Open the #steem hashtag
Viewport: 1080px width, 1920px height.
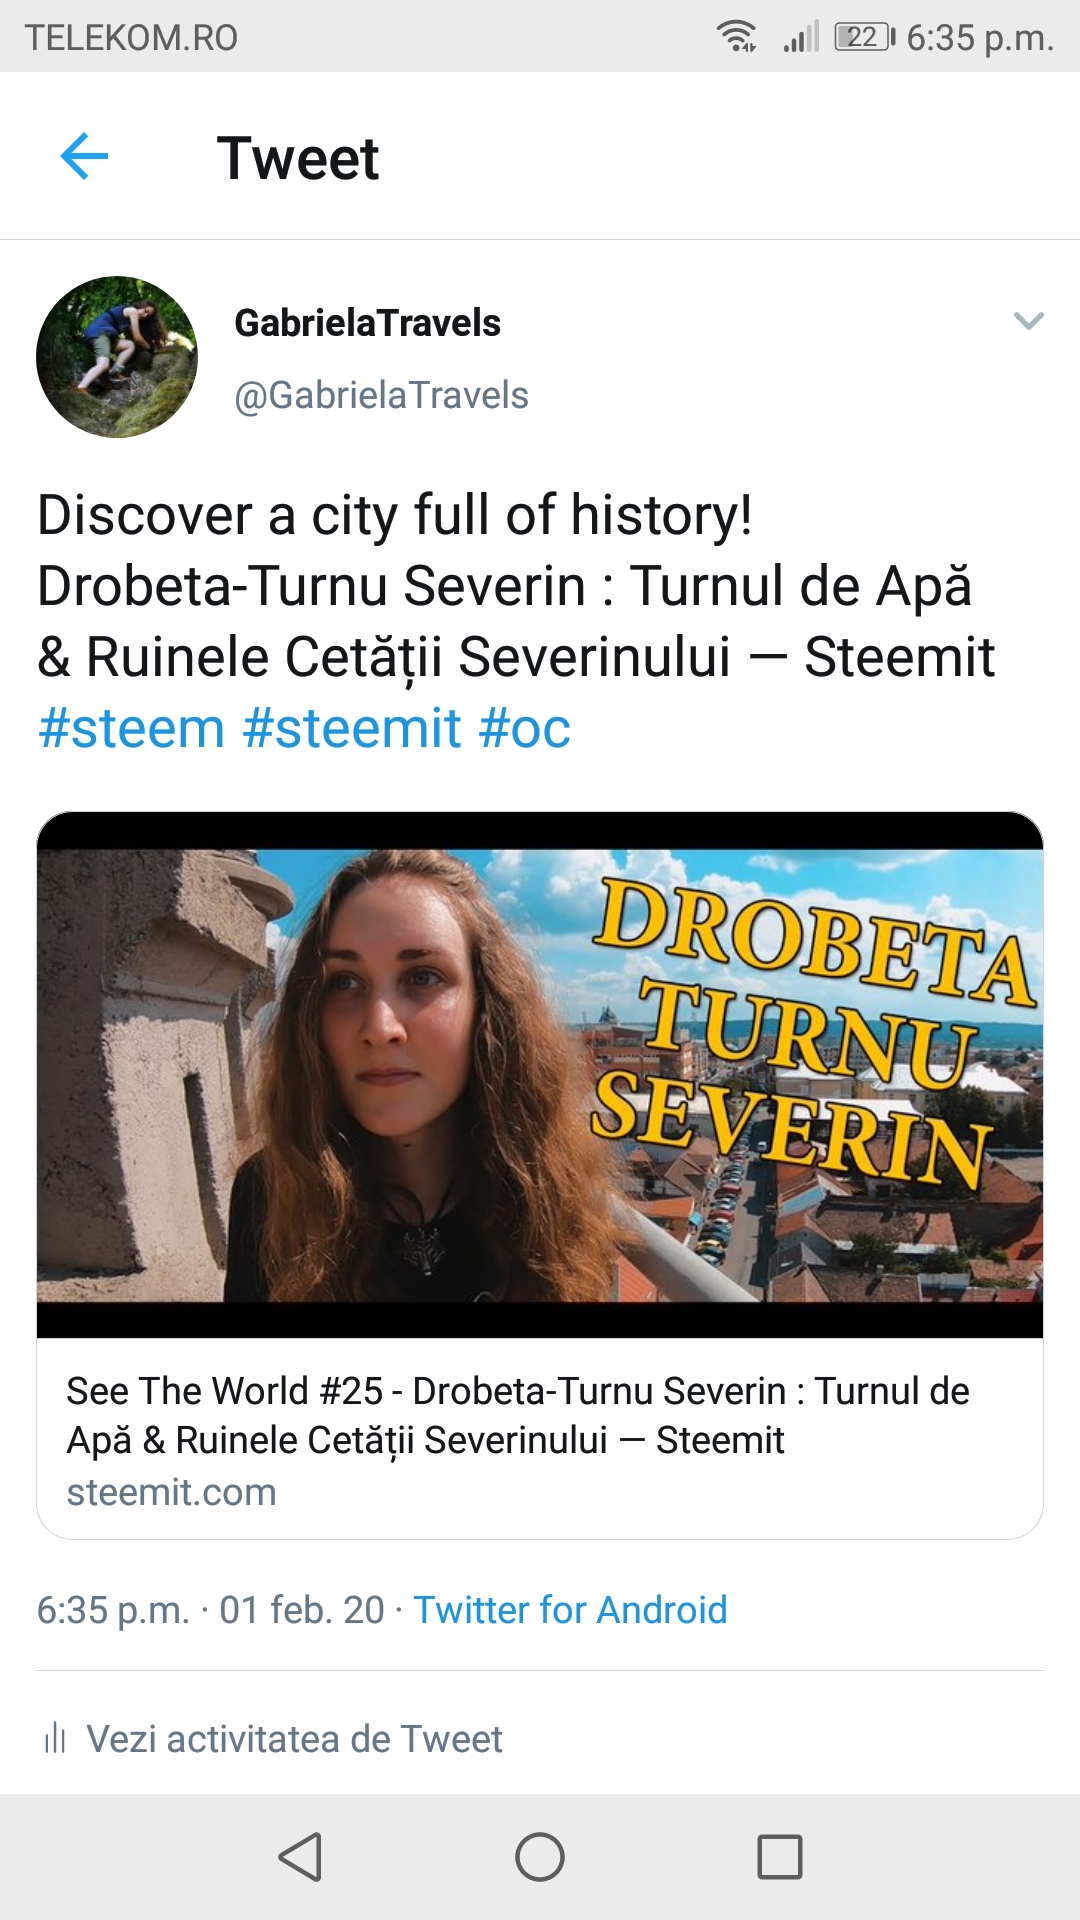tap(131, 728)
